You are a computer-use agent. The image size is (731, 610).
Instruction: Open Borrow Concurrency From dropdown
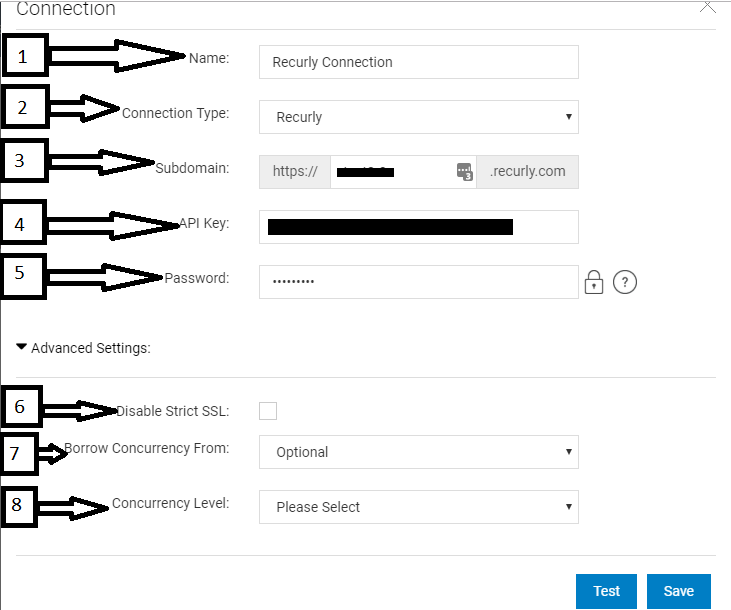coord(419,452)
